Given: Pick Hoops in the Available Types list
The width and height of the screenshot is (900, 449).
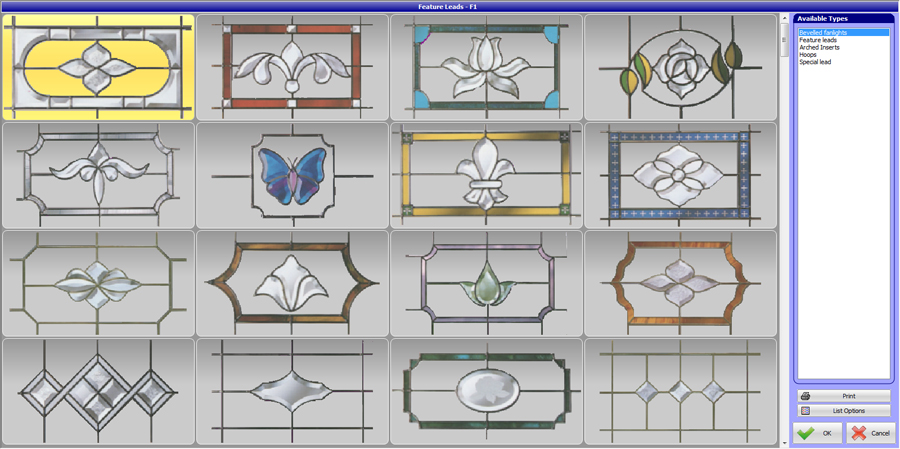Looking at the screenshot, I should tap(808, 55).
